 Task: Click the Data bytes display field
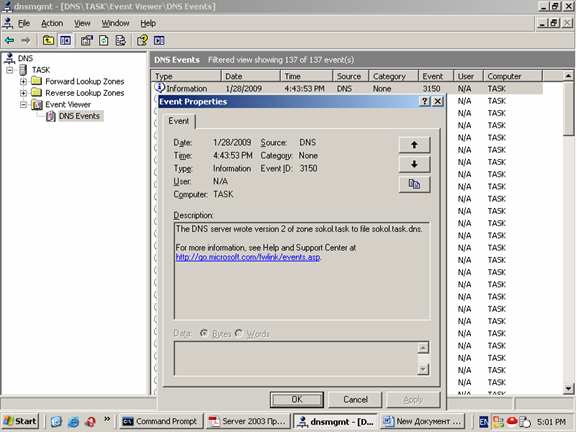[x=295, y=358]
